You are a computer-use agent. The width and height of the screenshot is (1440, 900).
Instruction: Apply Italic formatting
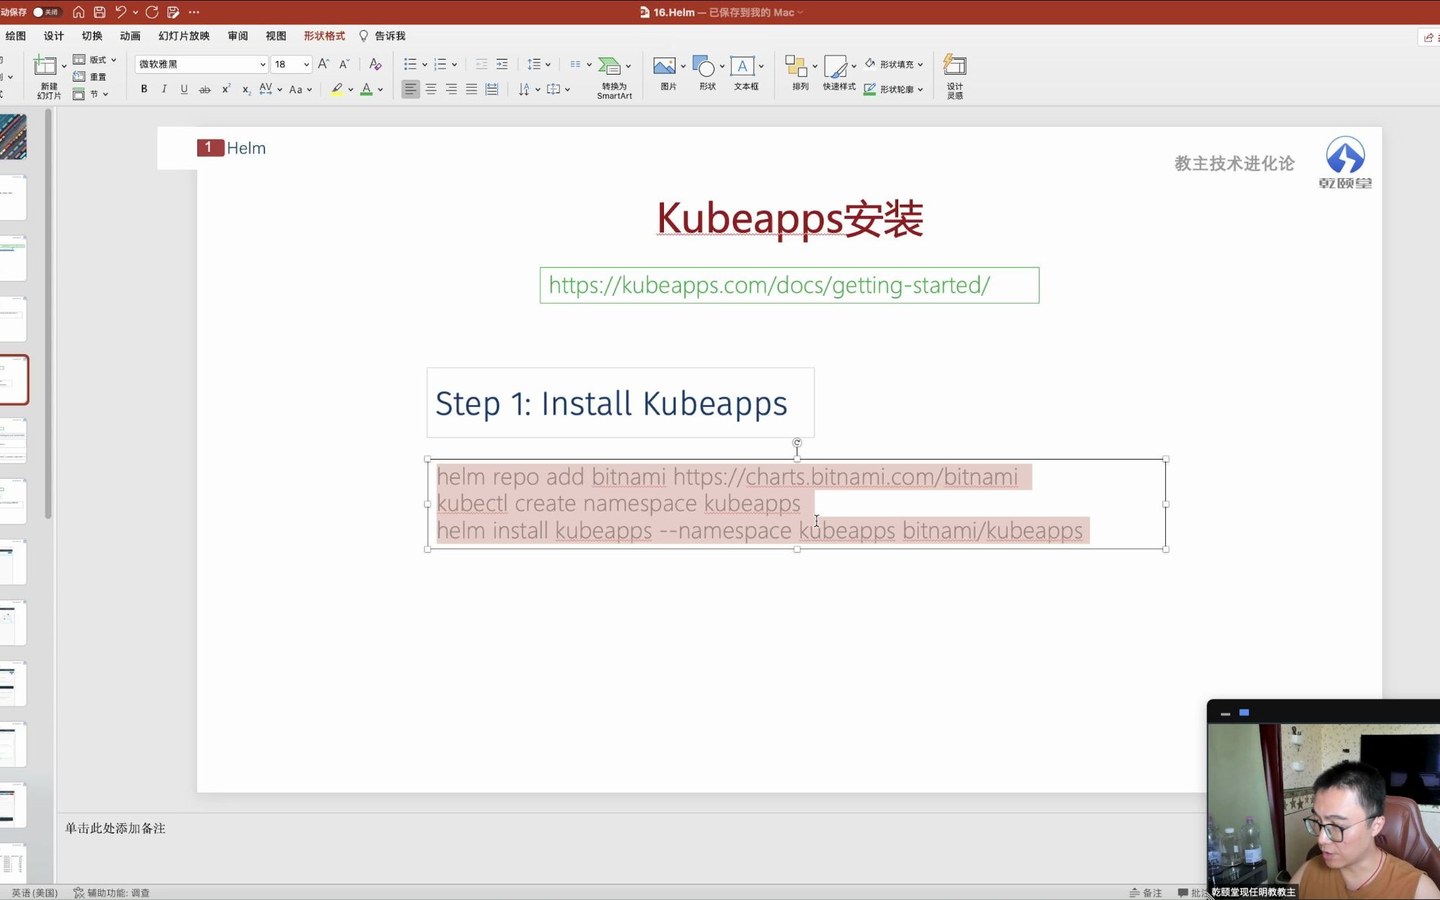tap(164, 89)
